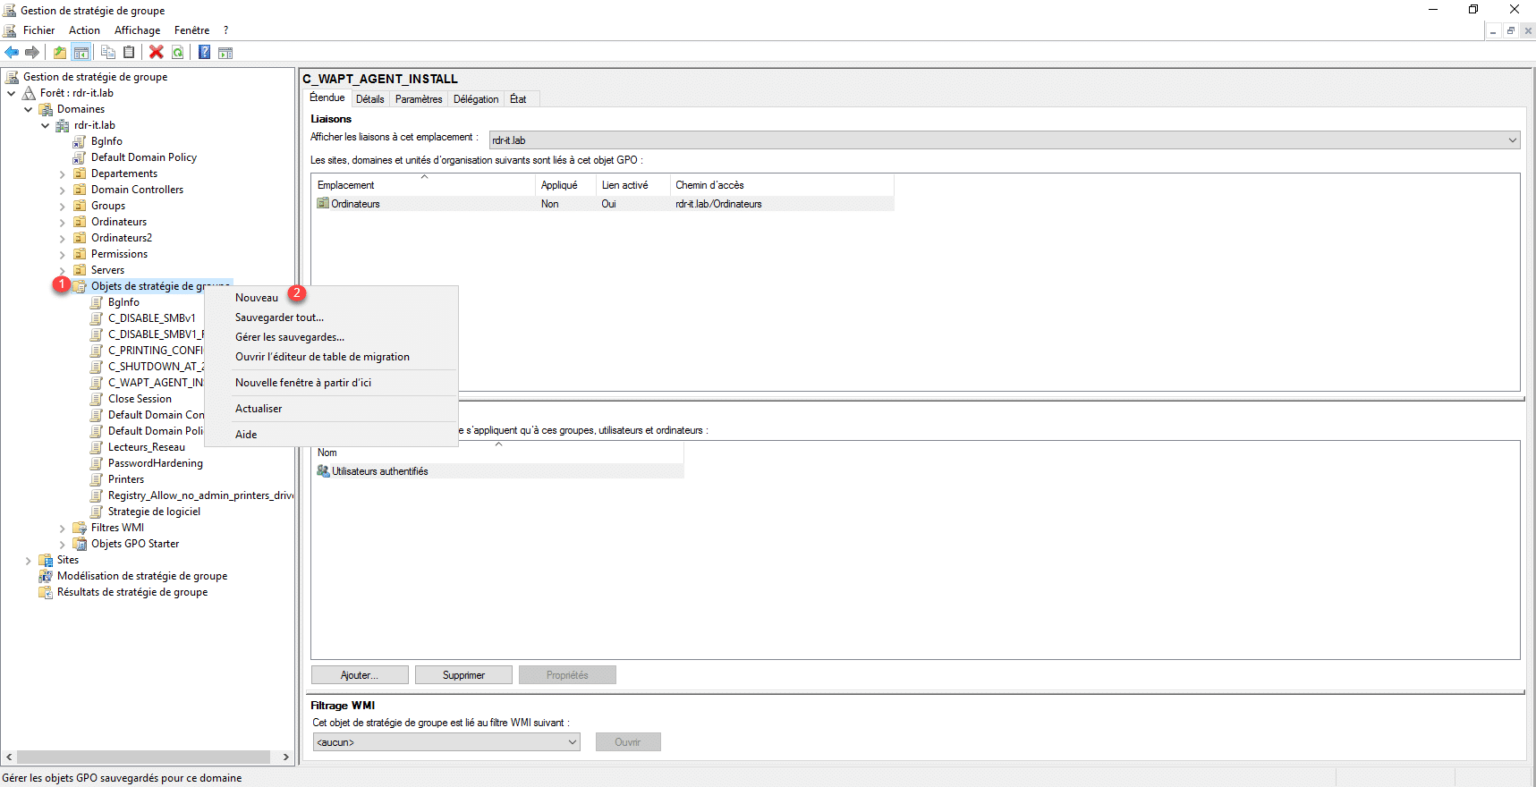Open l'éditeur de table de migration
Viewport: 1536px width, 787px height.
pos(322,357)
